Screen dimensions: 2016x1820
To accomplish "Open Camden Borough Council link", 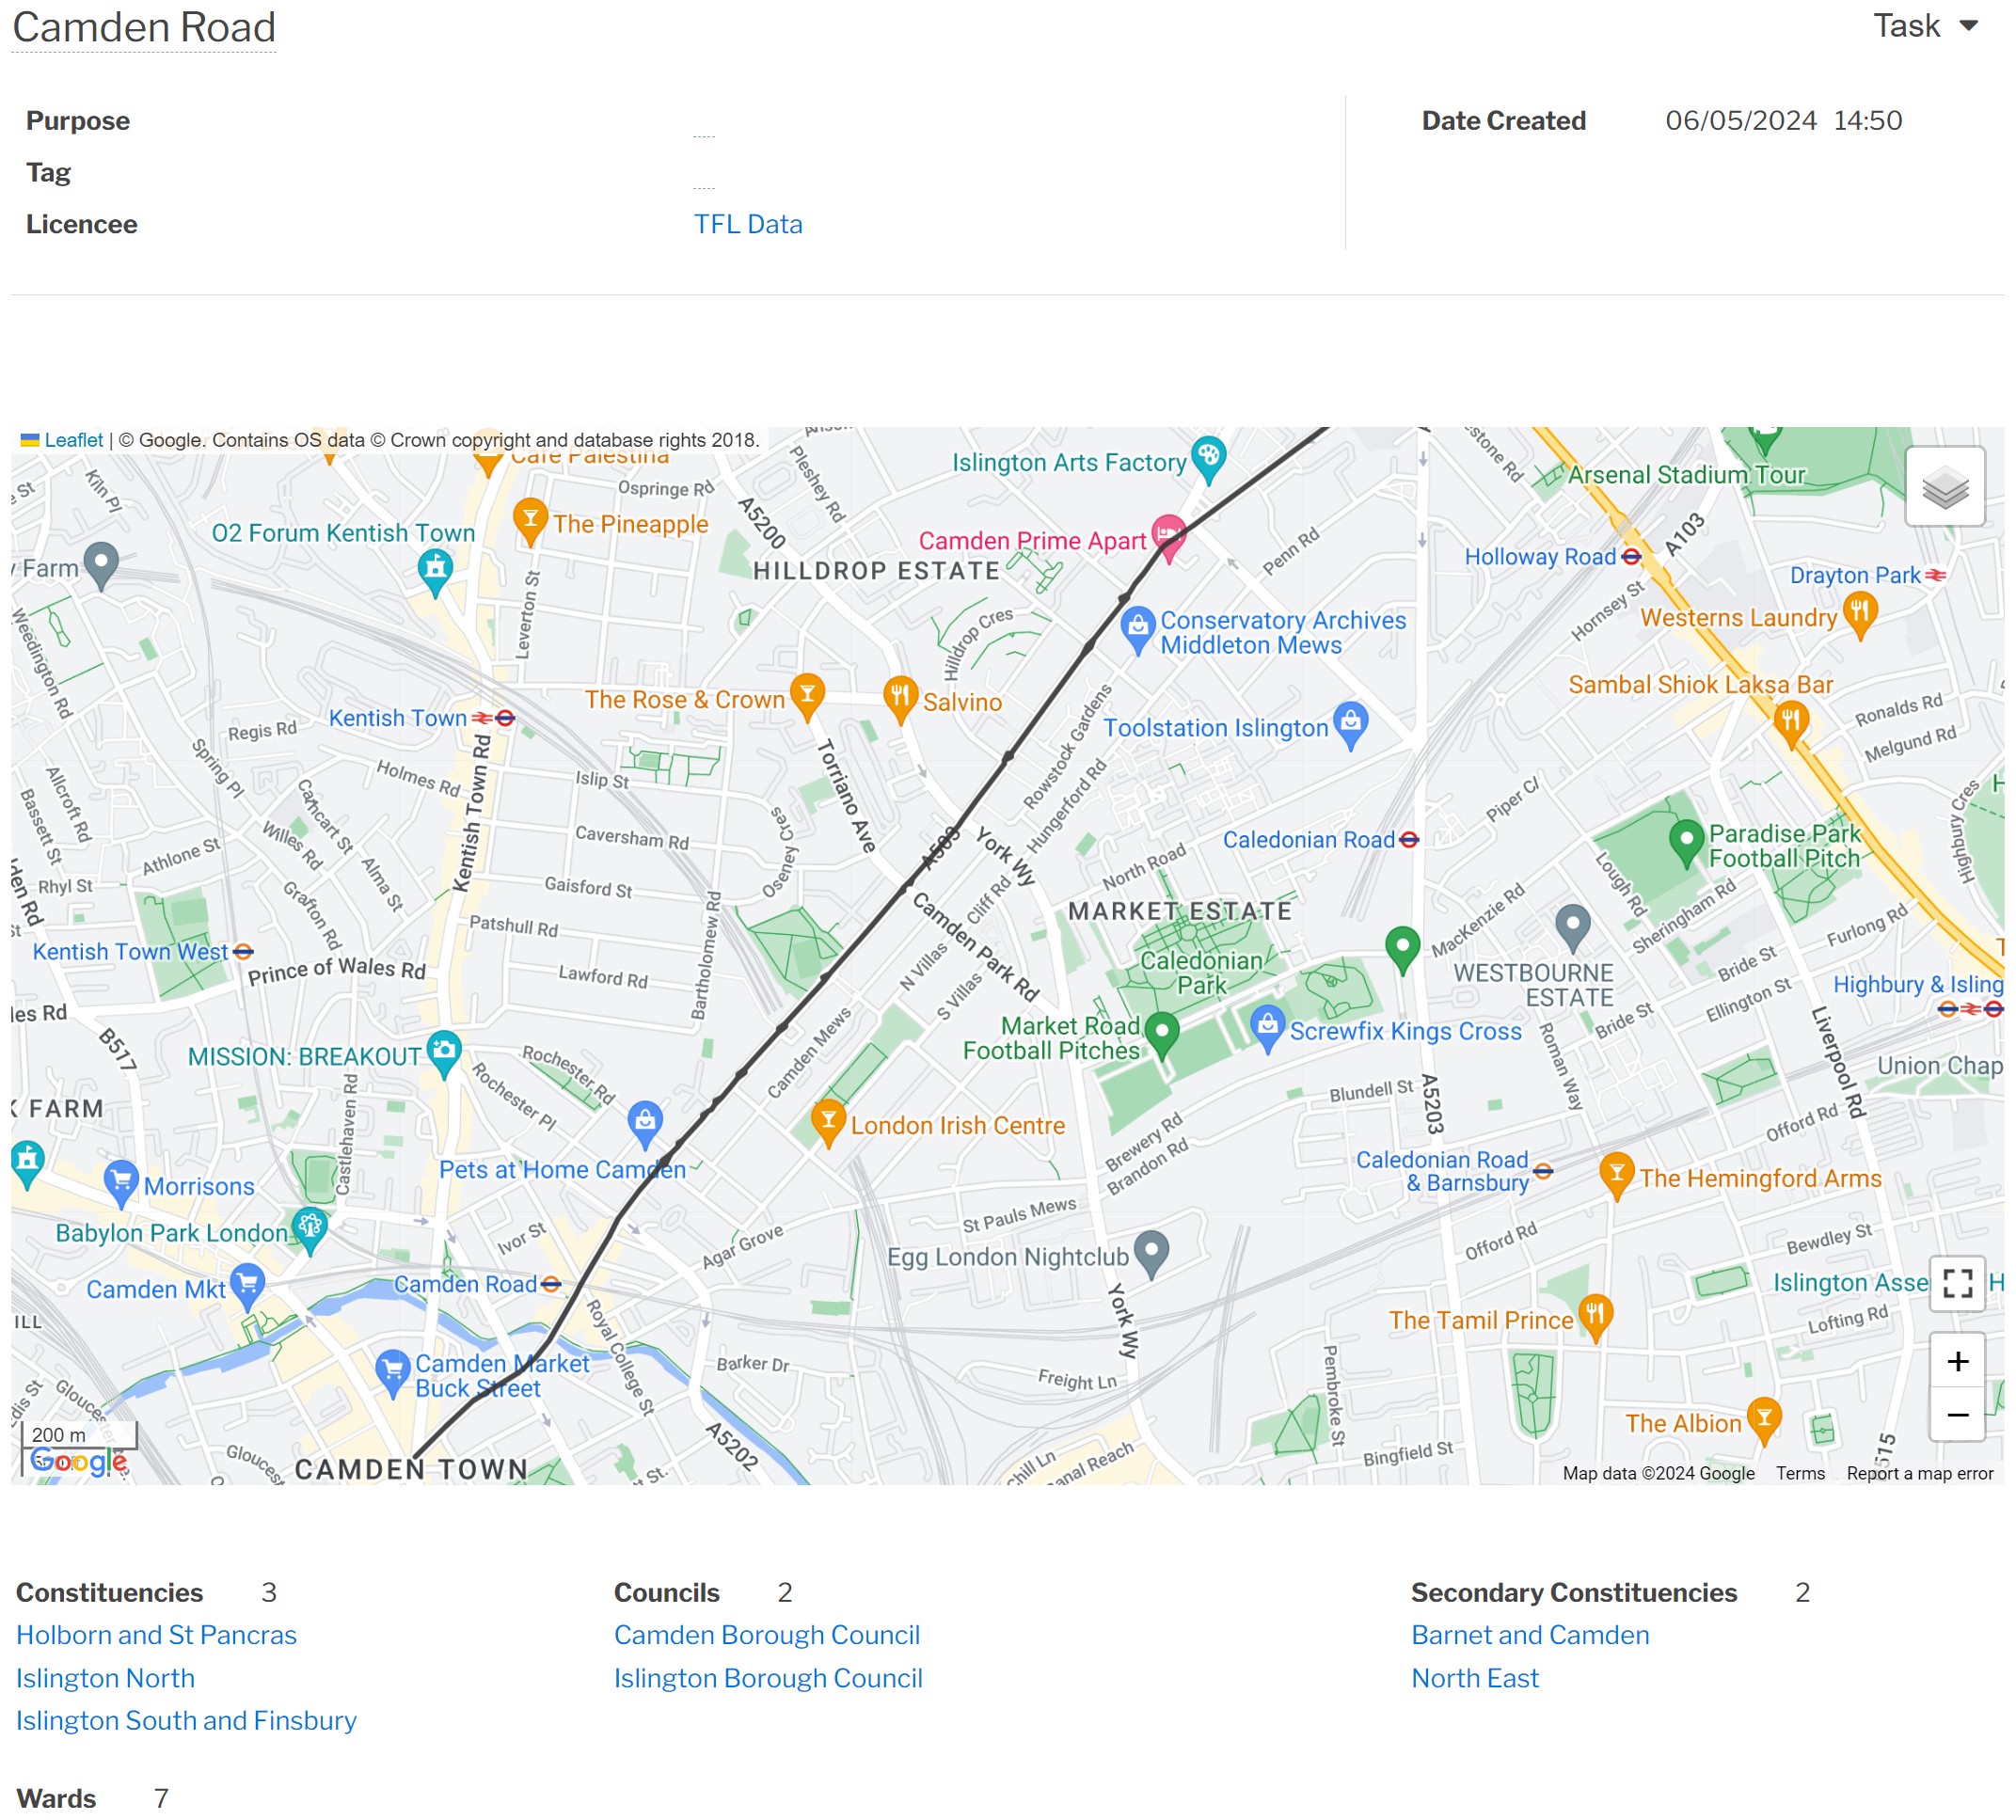I will coord(767,1635).
